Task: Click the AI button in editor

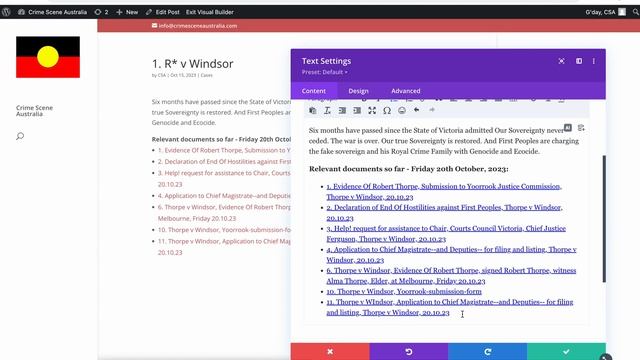Action: pos(568,128)
